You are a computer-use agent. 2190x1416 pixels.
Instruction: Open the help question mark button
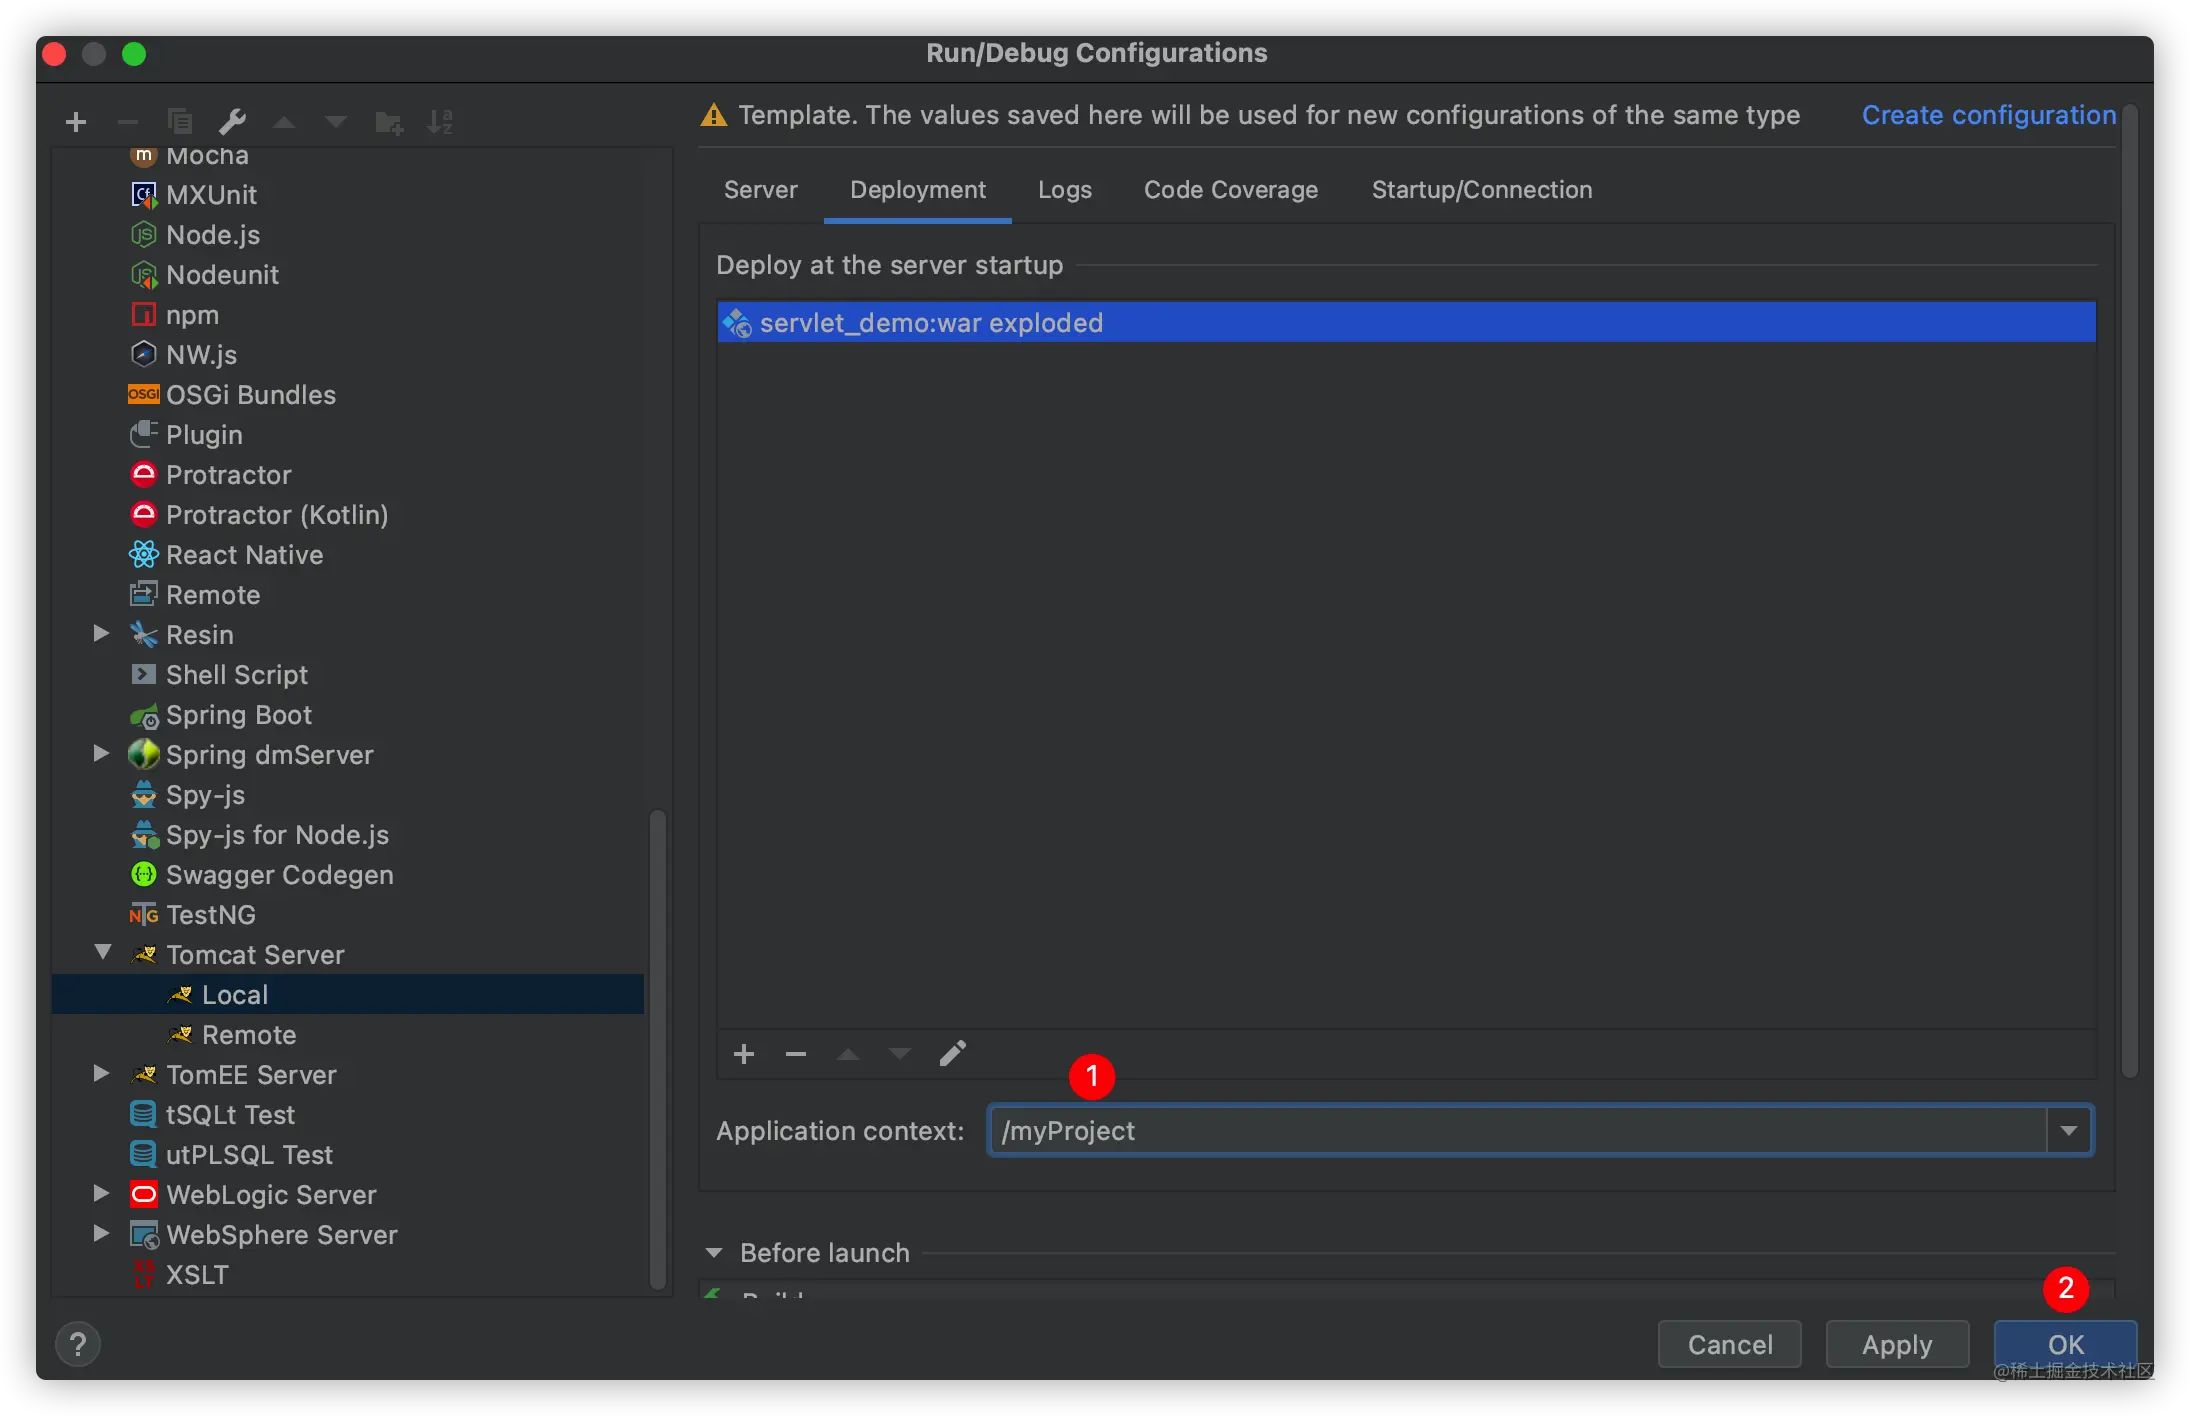click(78, 1344)
